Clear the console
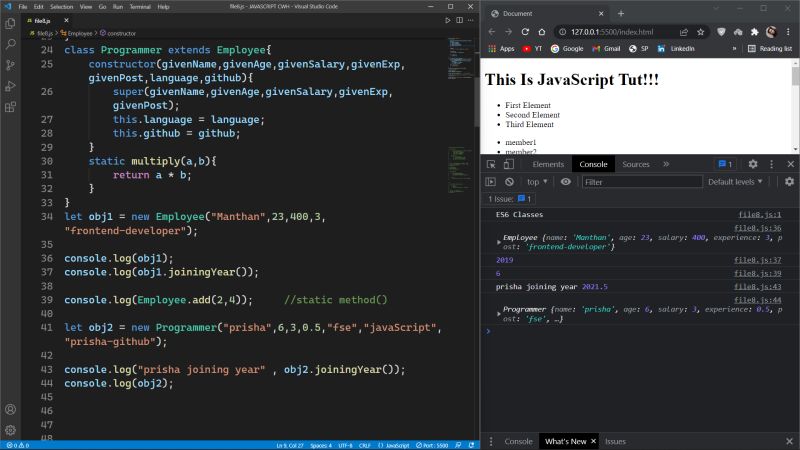Screen dimensions: 800x450 coord(509,182)
